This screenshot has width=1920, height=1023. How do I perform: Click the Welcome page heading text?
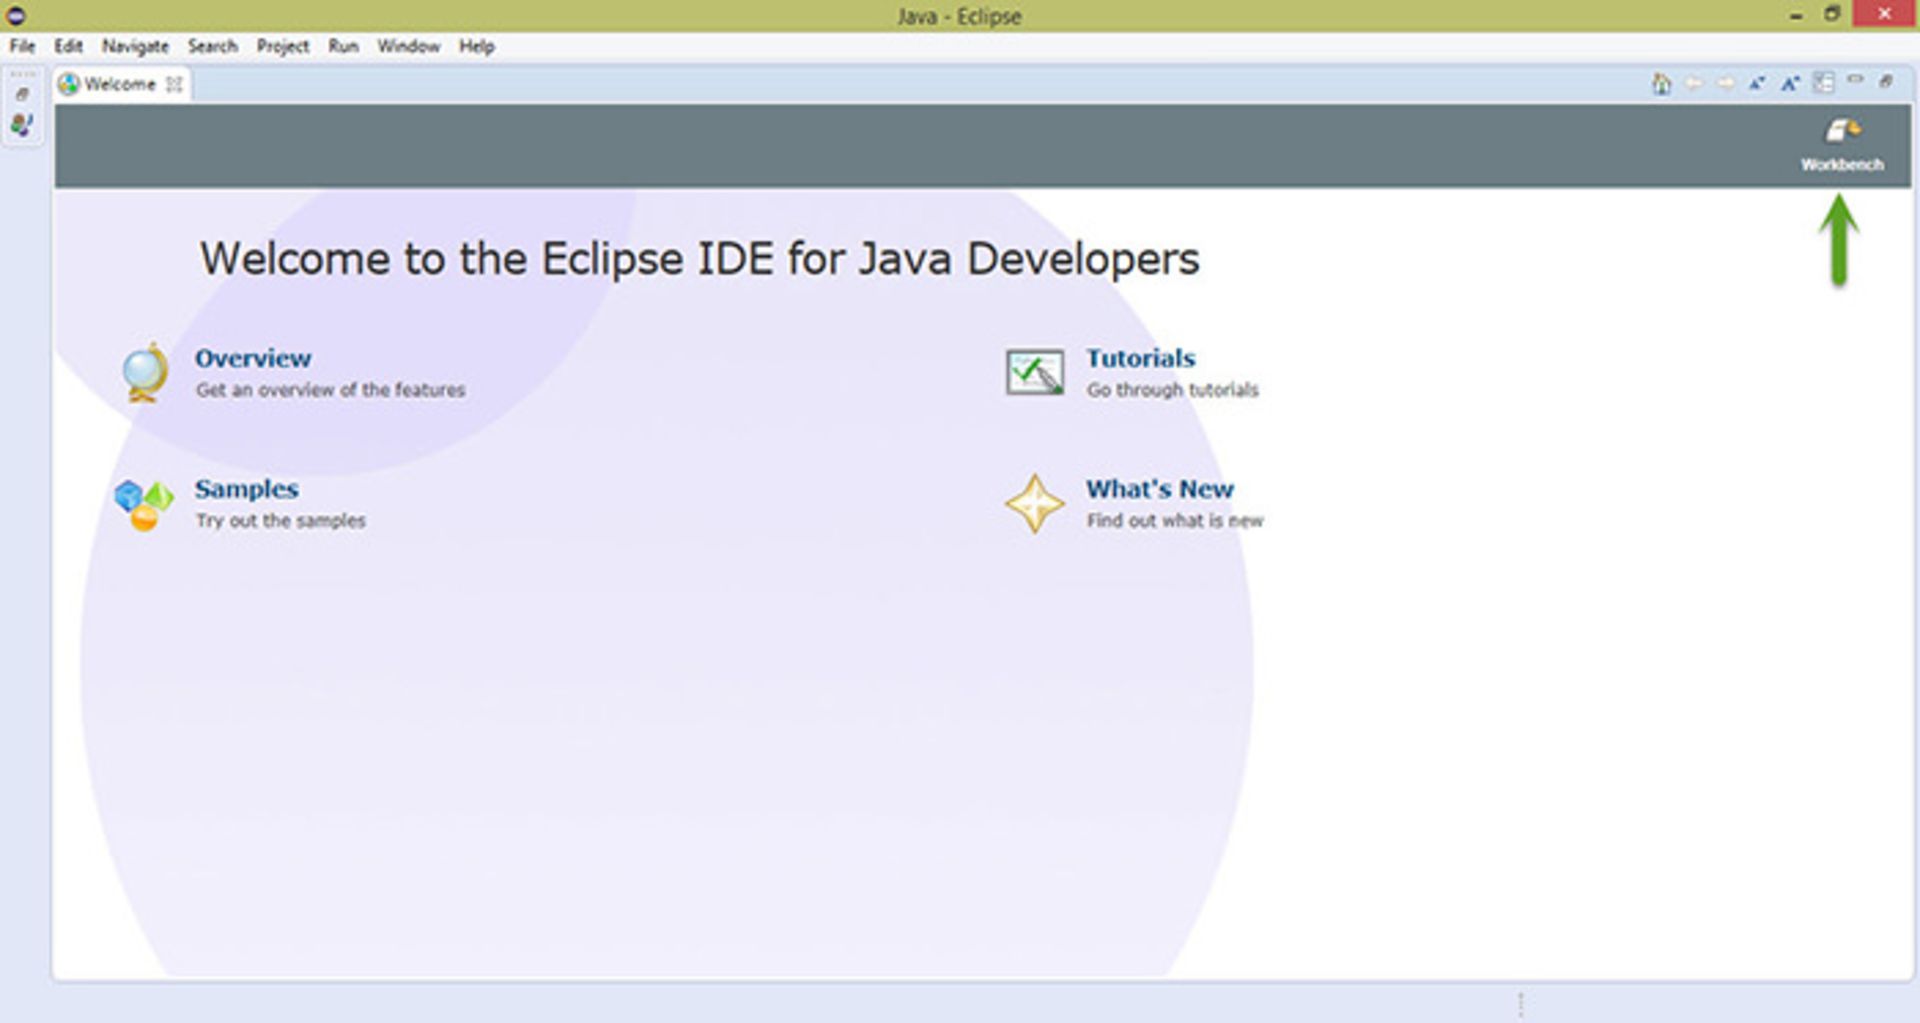[700, 259]
